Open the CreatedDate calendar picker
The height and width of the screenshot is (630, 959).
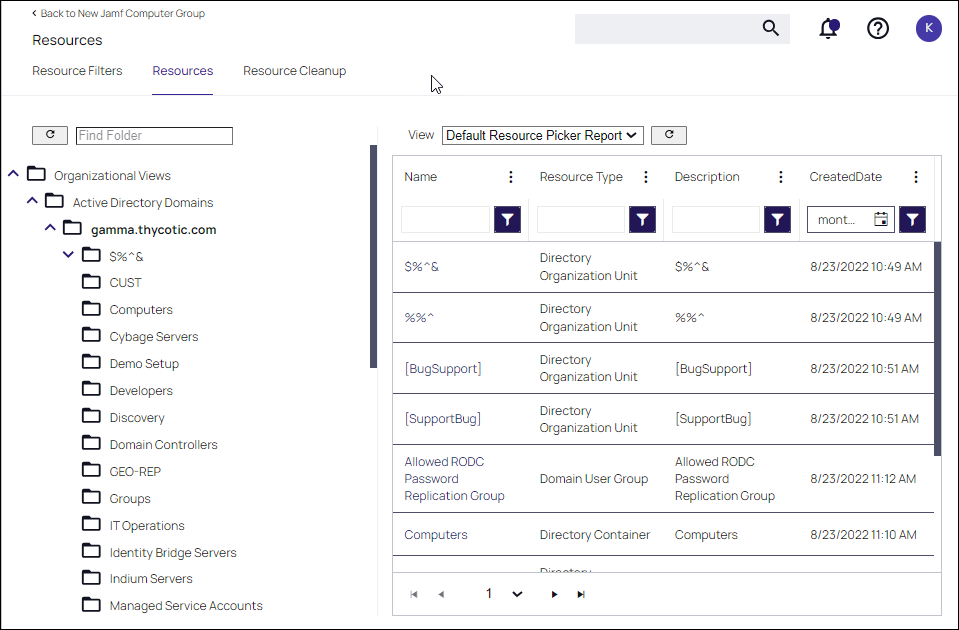coord(881,219)
